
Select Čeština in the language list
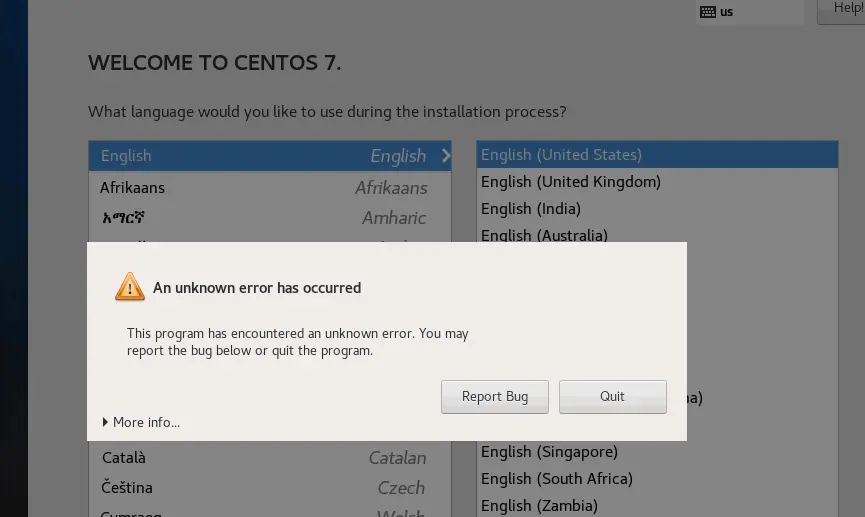pyautogui.click(x=270, y=487)
